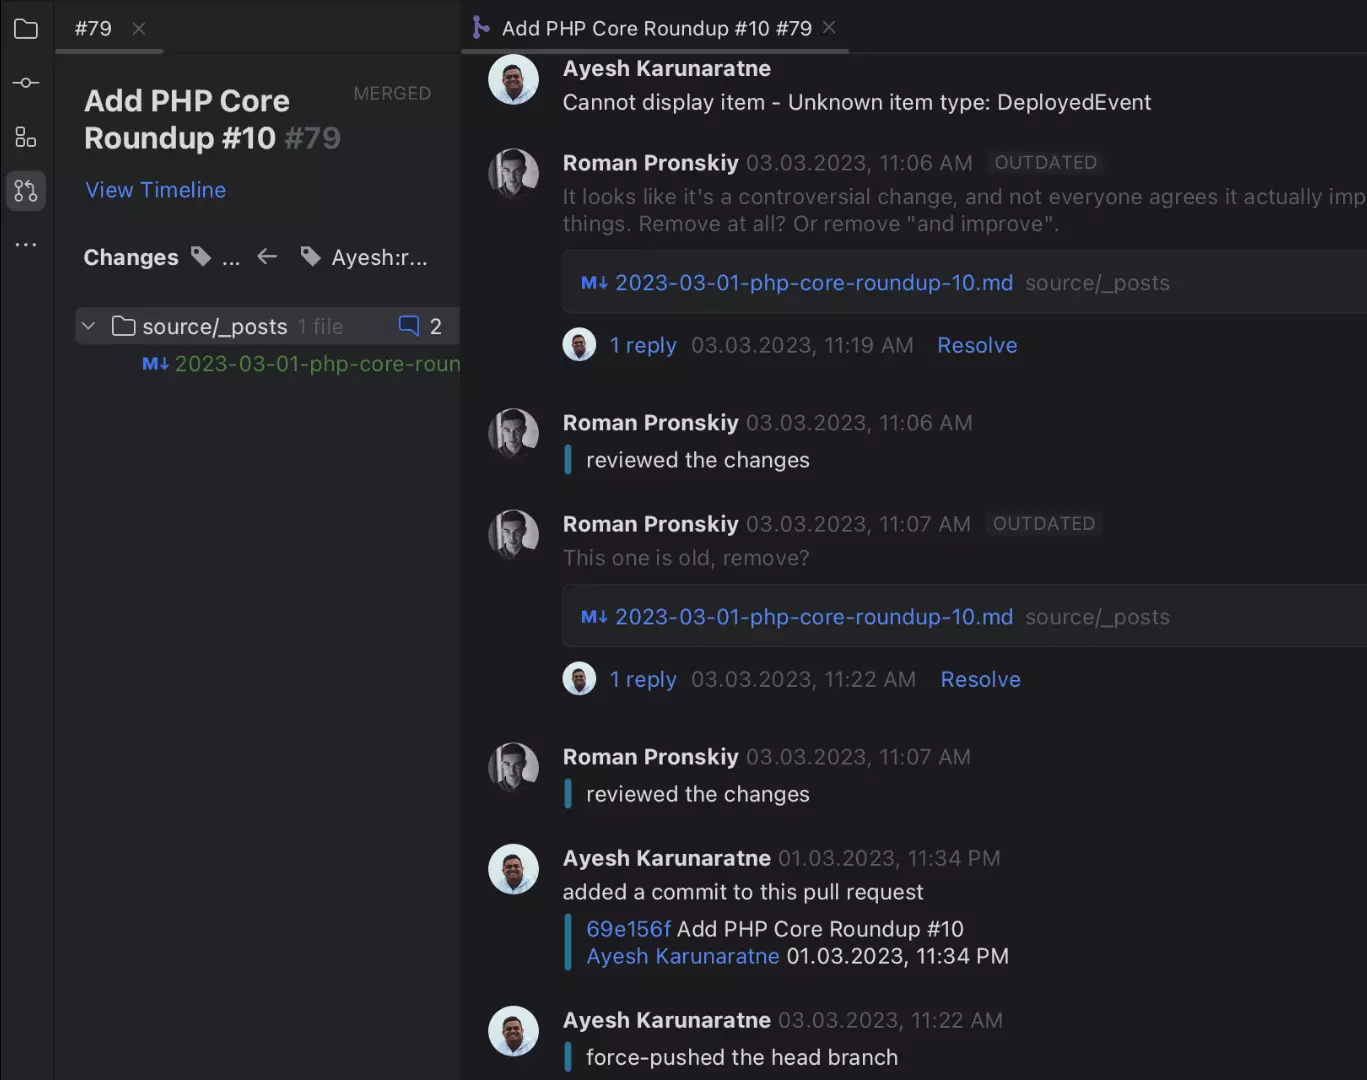Screen dimensions: 1367x1080
Task: Close the #79 tab
Action: click(x=139, y=29)
